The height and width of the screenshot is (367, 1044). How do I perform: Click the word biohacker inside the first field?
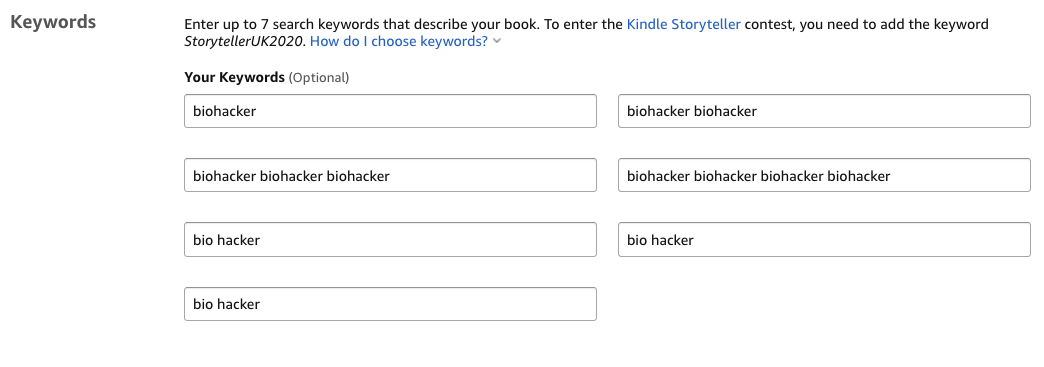pos(224,111)
